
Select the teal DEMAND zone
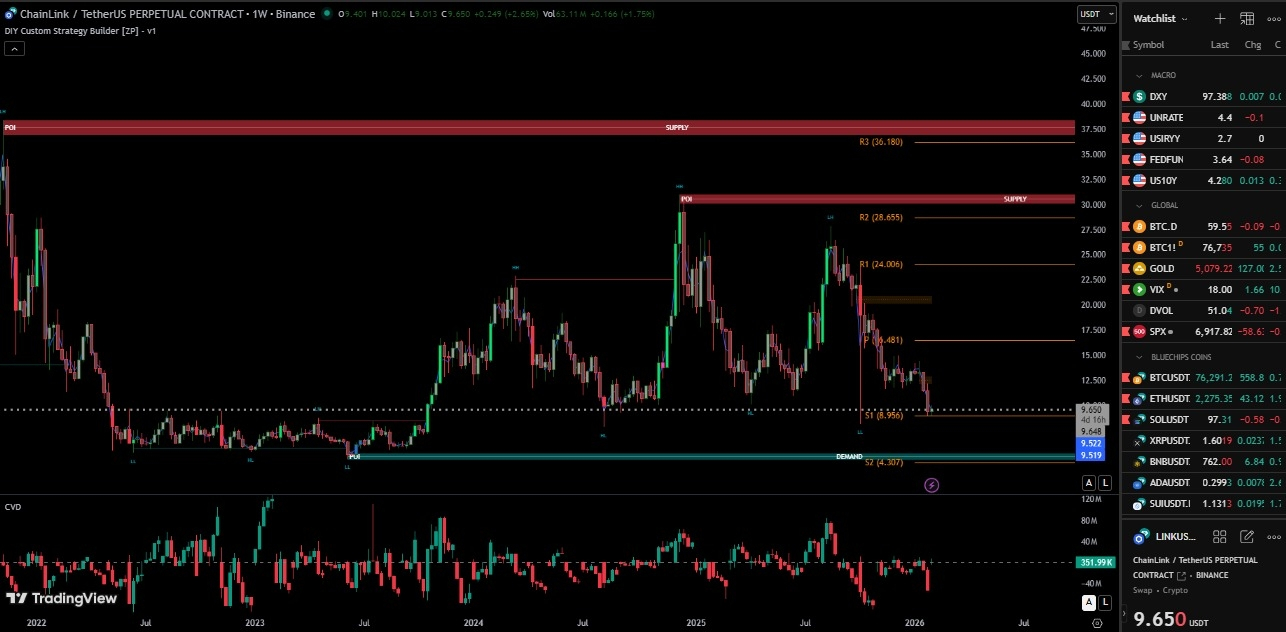point(711,456)
